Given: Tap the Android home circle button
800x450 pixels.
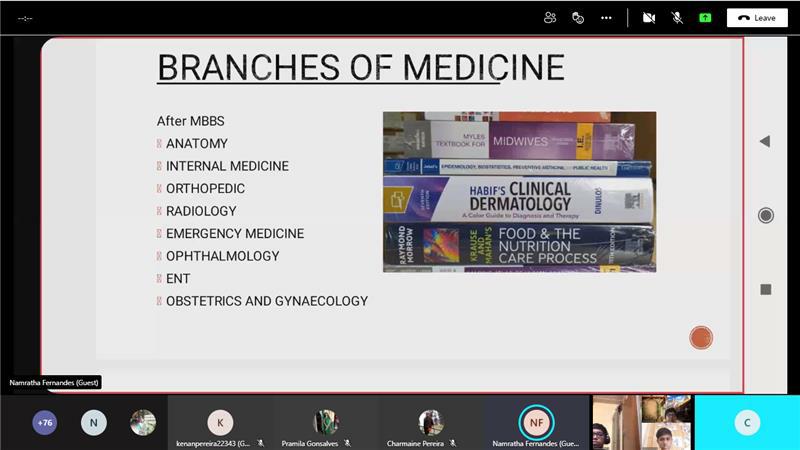Looking at the screenshot, I should point(765,215).
